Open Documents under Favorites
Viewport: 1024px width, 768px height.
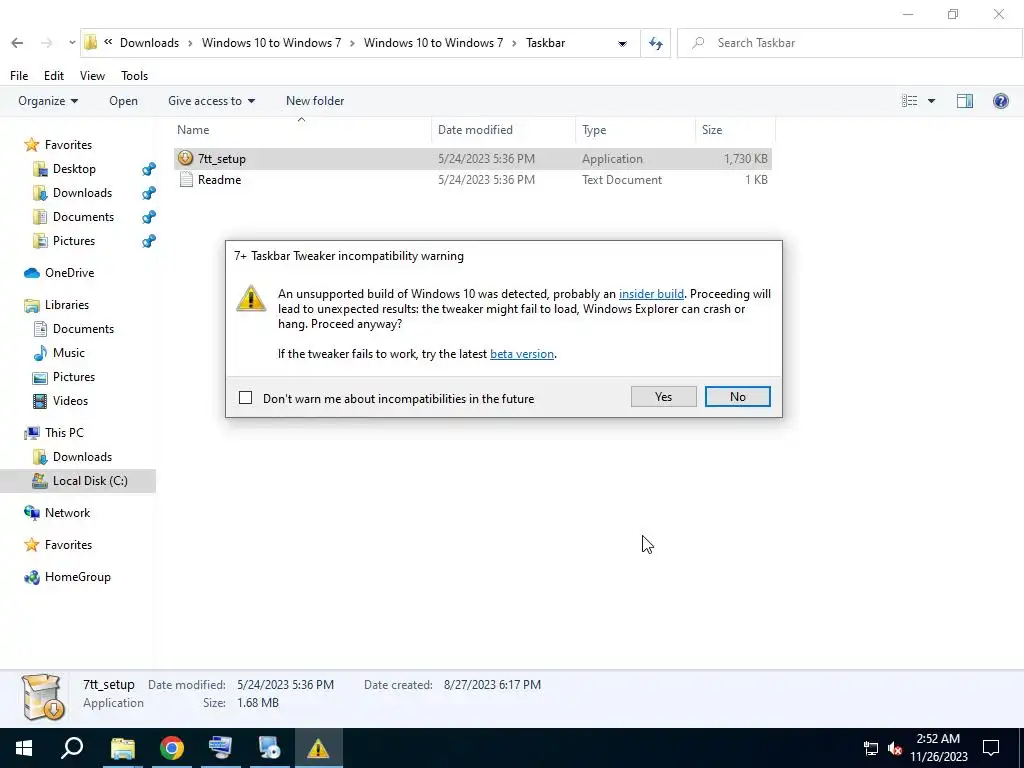tap(83, 217)
